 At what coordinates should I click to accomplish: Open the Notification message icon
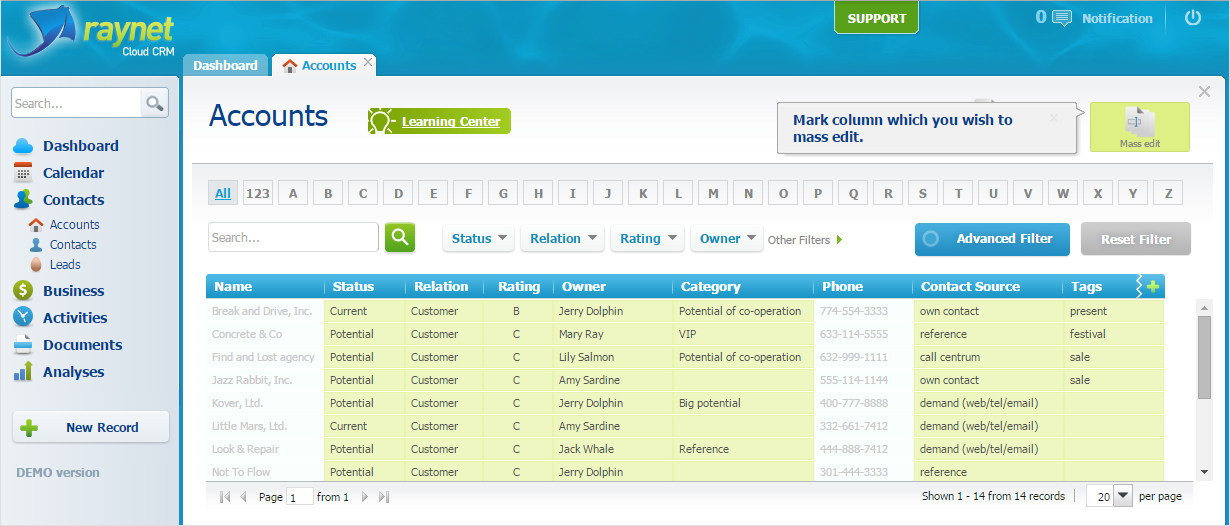coord(1062,18)
